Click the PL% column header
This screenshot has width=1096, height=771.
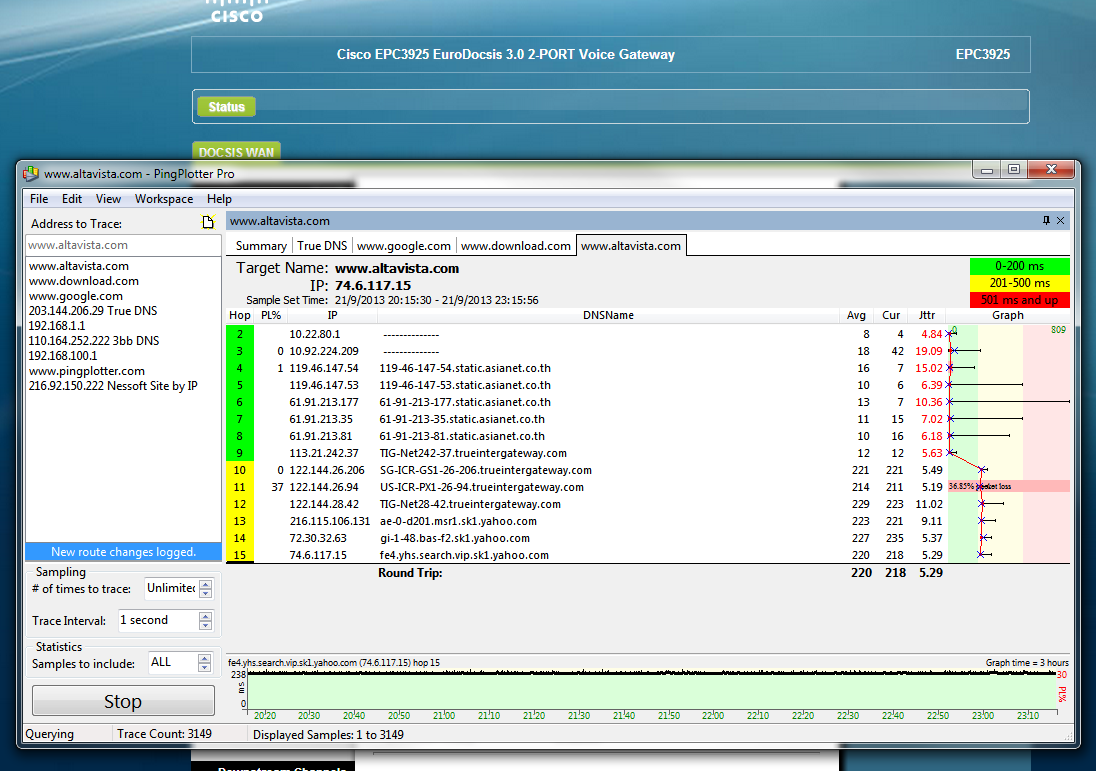click(271, 315)
